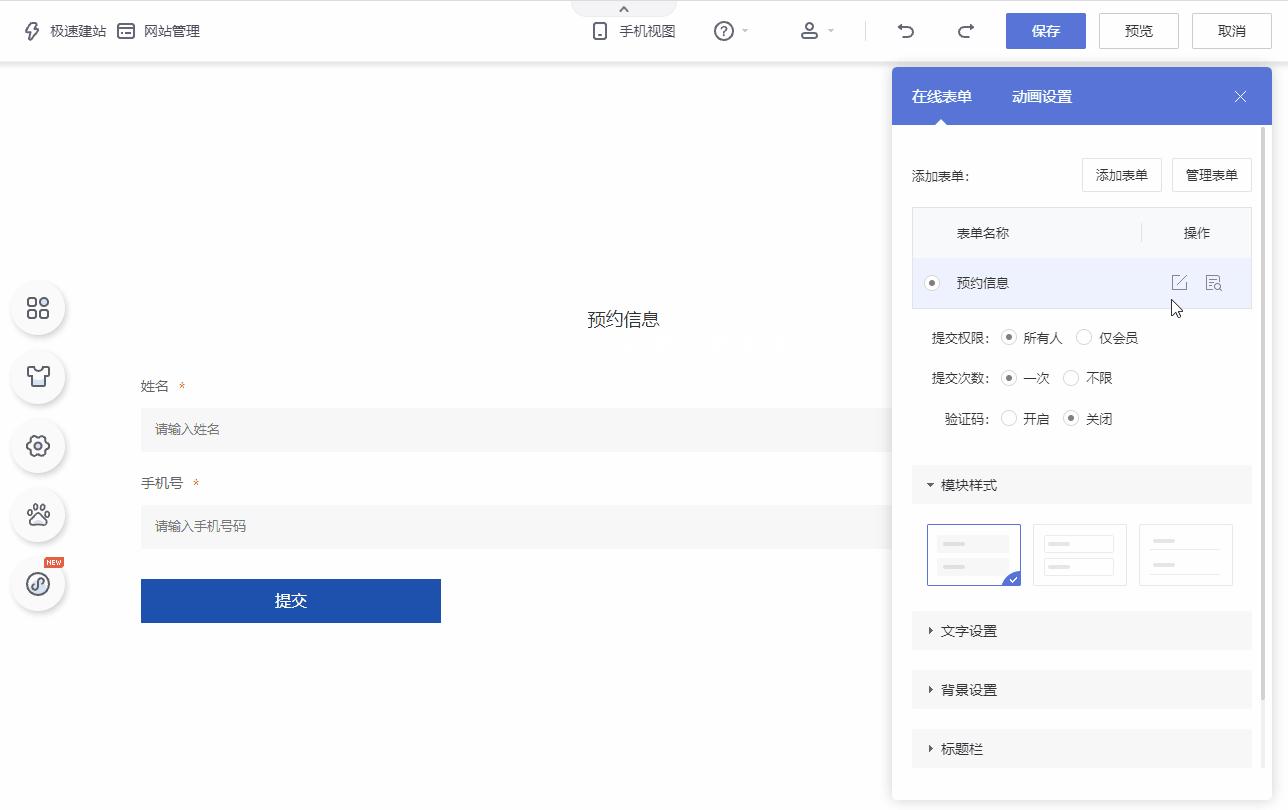Expand the 背景设置 section
Viewport: 1288px width, 810px height.
1082,690
